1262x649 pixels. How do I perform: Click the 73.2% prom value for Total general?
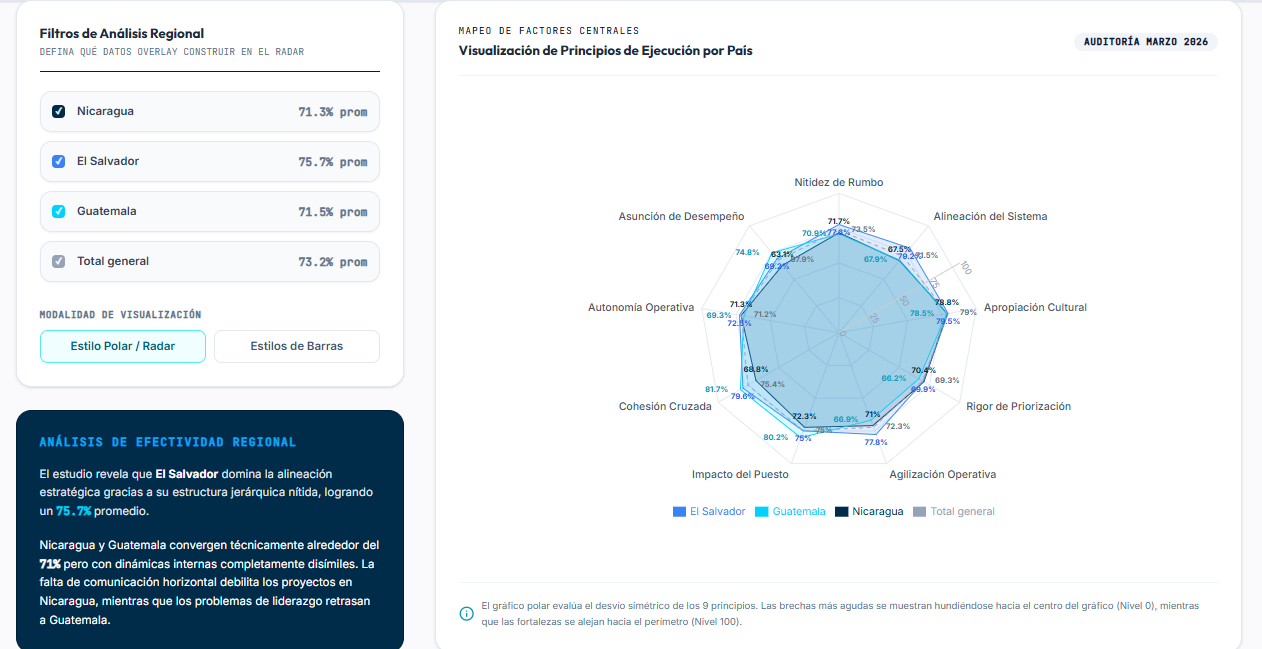click(x=332, y=262)
